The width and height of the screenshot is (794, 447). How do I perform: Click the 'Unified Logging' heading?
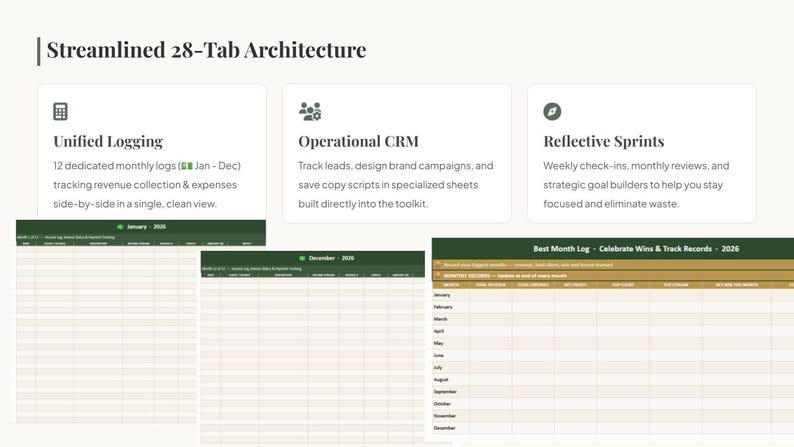tap(108, 141)
